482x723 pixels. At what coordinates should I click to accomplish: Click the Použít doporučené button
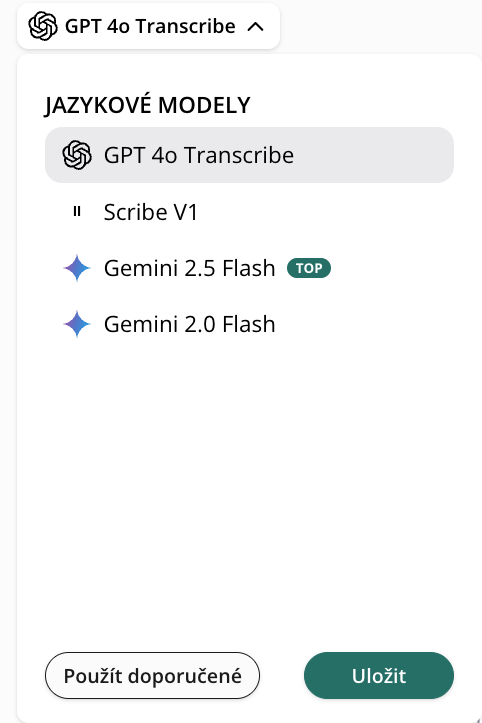click(x=152, y=676)
